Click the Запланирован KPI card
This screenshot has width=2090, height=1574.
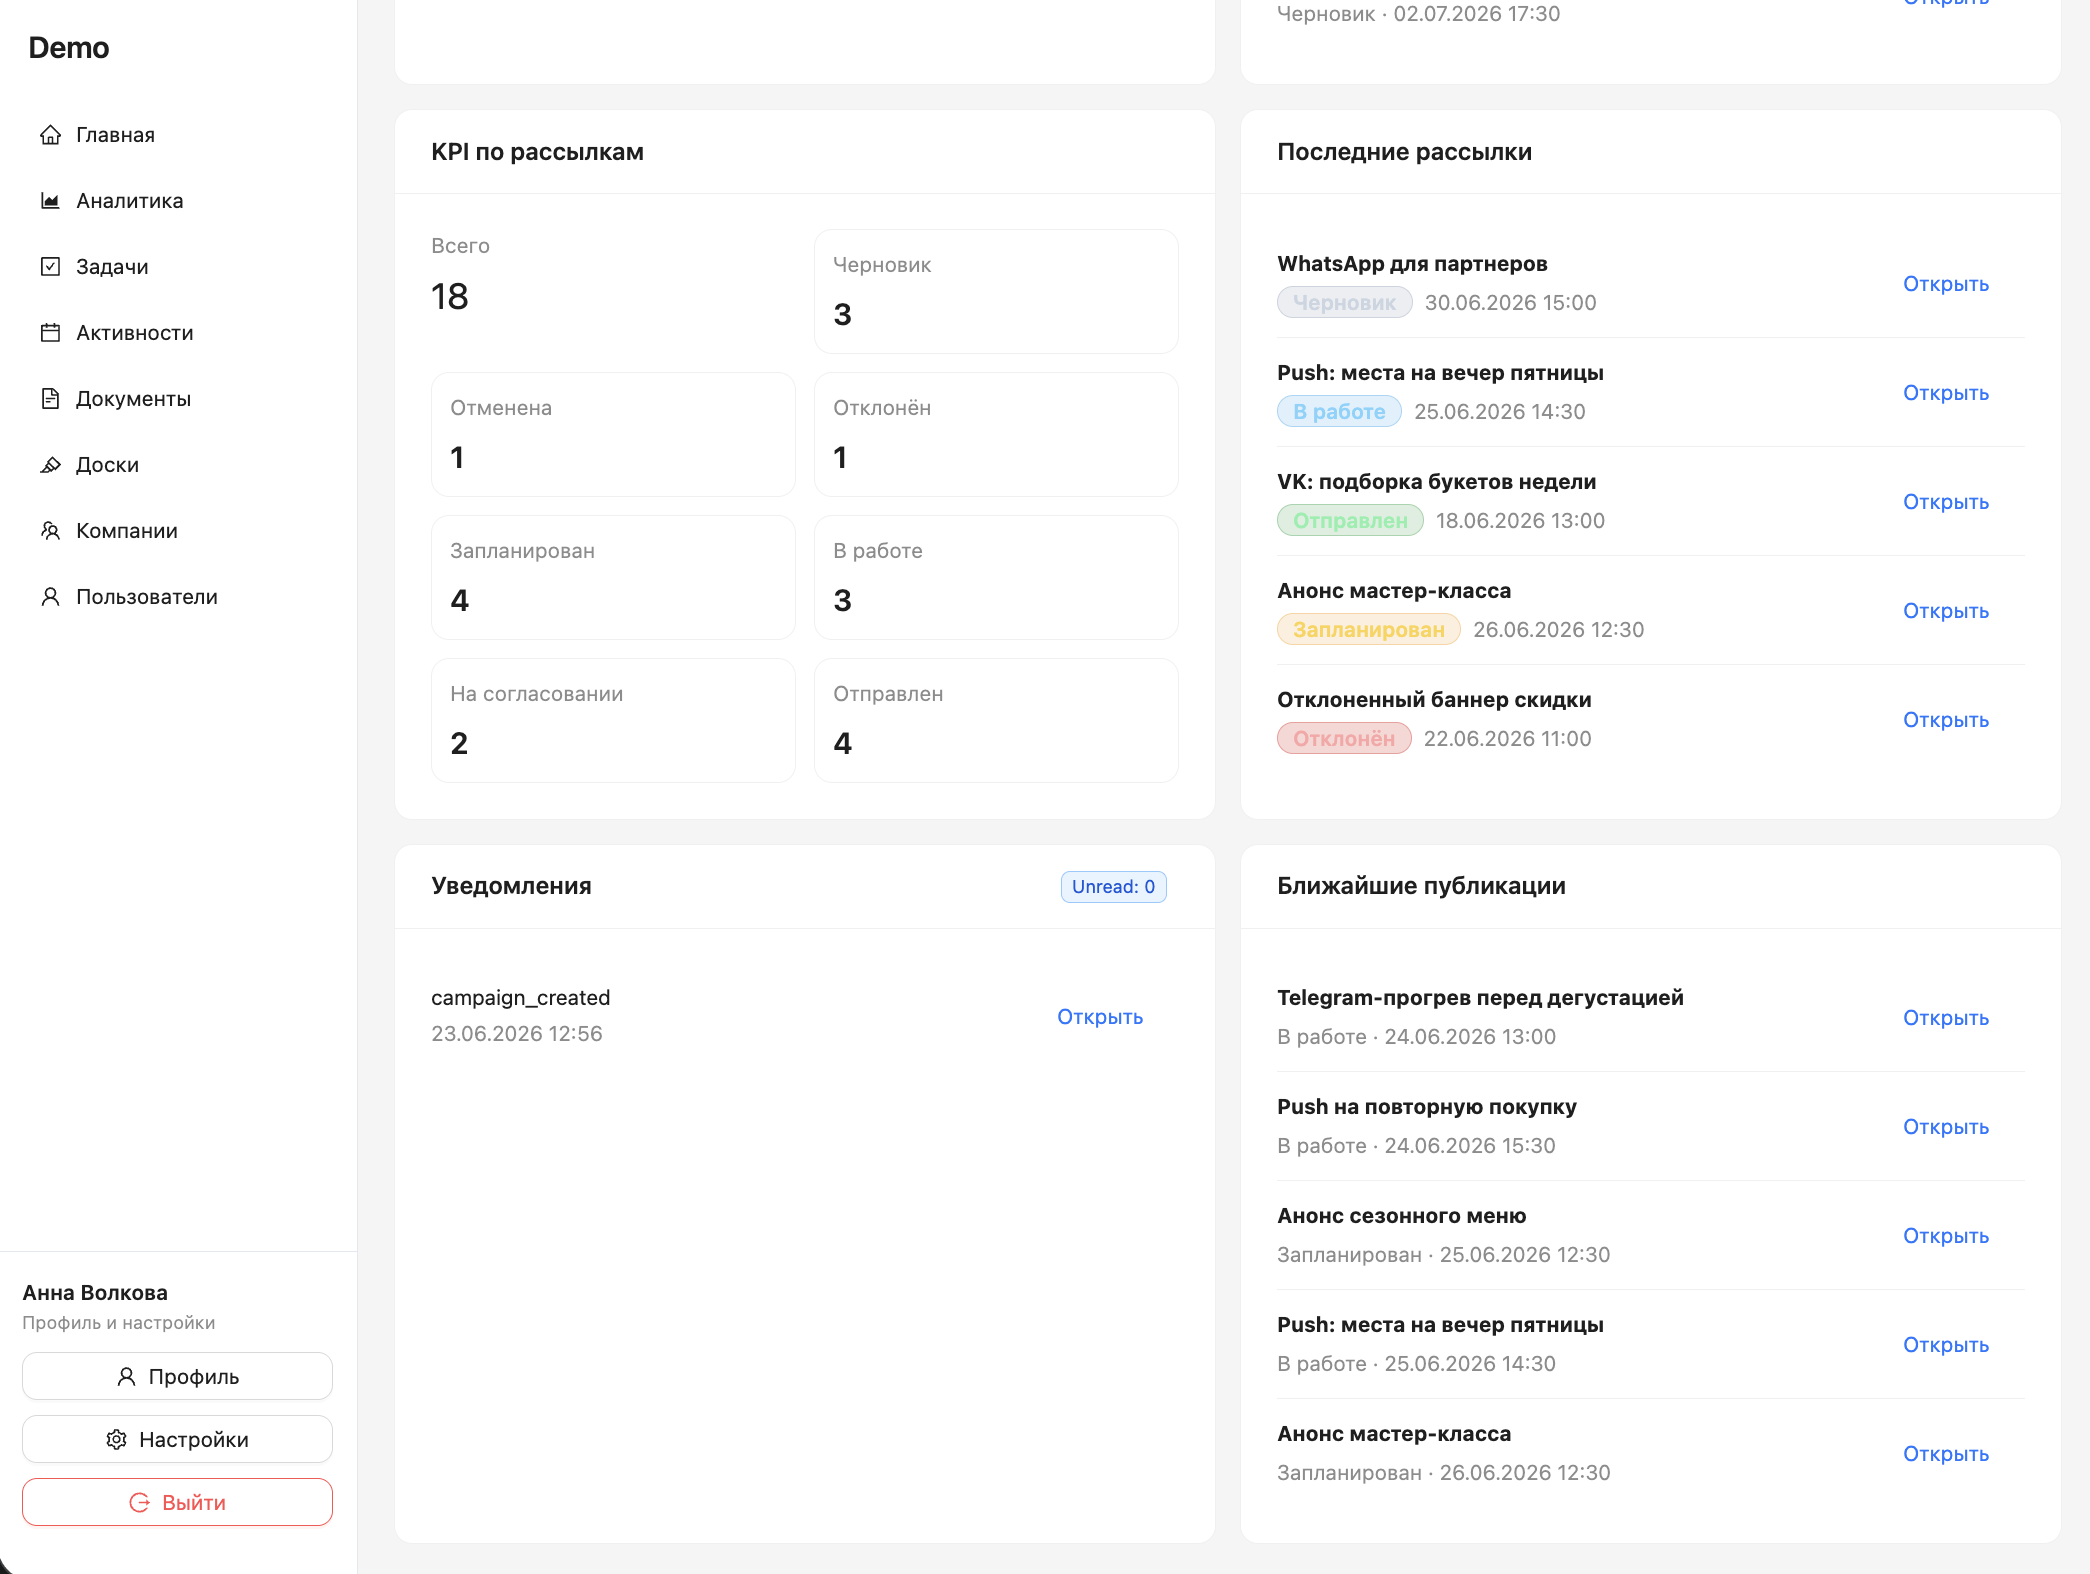[613, 578]
